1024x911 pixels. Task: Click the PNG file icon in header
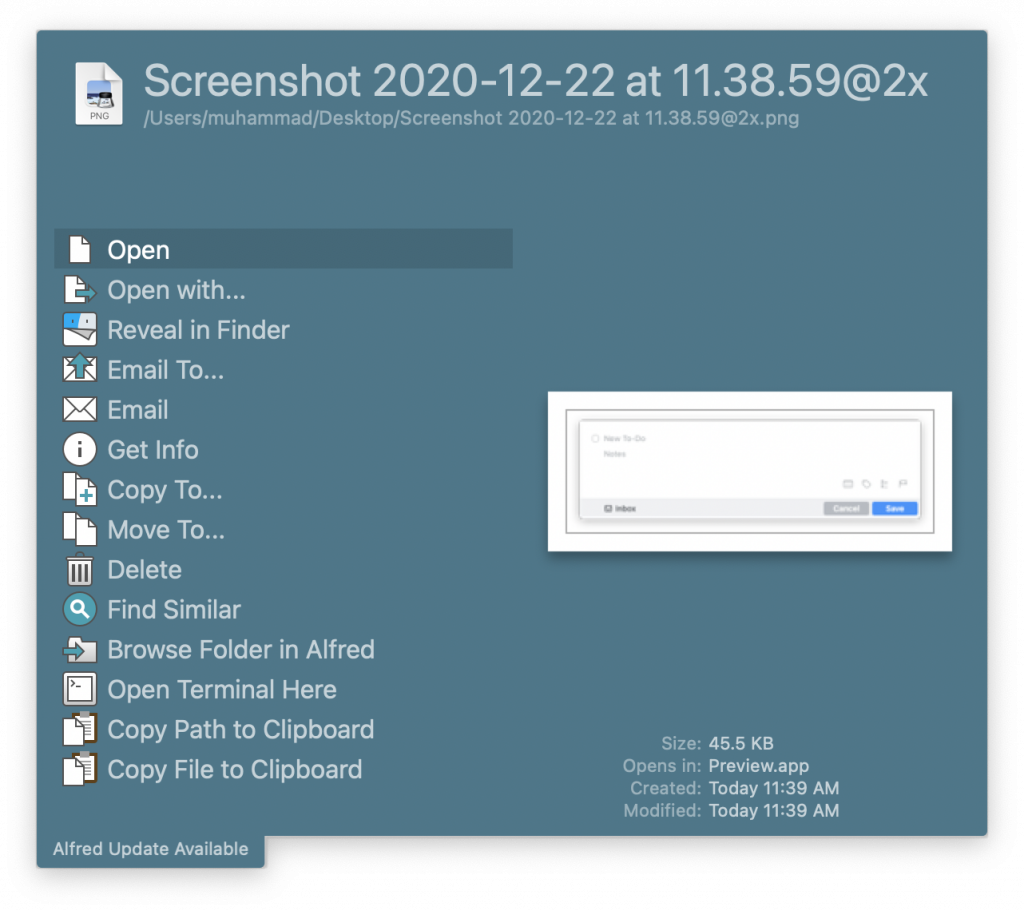(x=99, y=93)
